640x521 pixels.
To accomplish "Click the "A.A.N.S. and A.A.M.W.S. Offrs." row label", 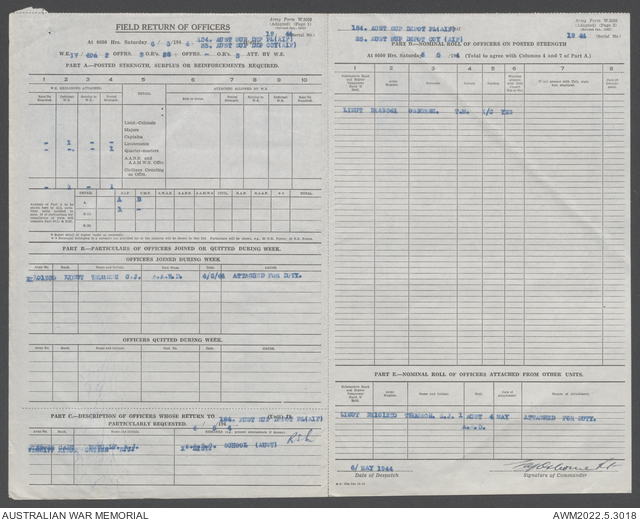I will [x=144, y=160].
